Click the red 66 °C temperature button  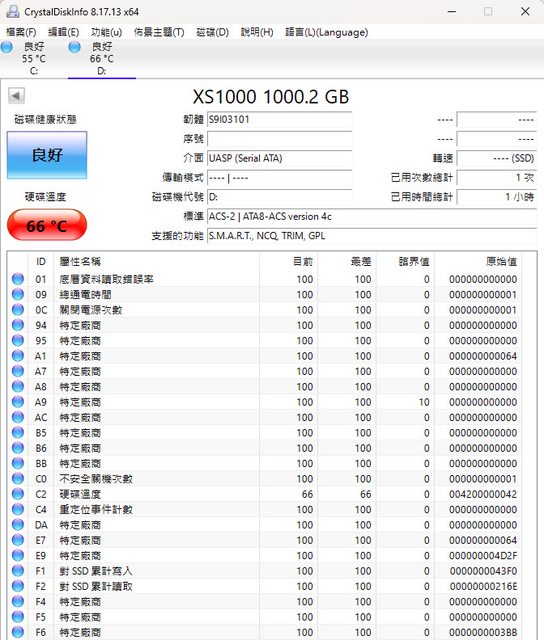pos(47,225)
